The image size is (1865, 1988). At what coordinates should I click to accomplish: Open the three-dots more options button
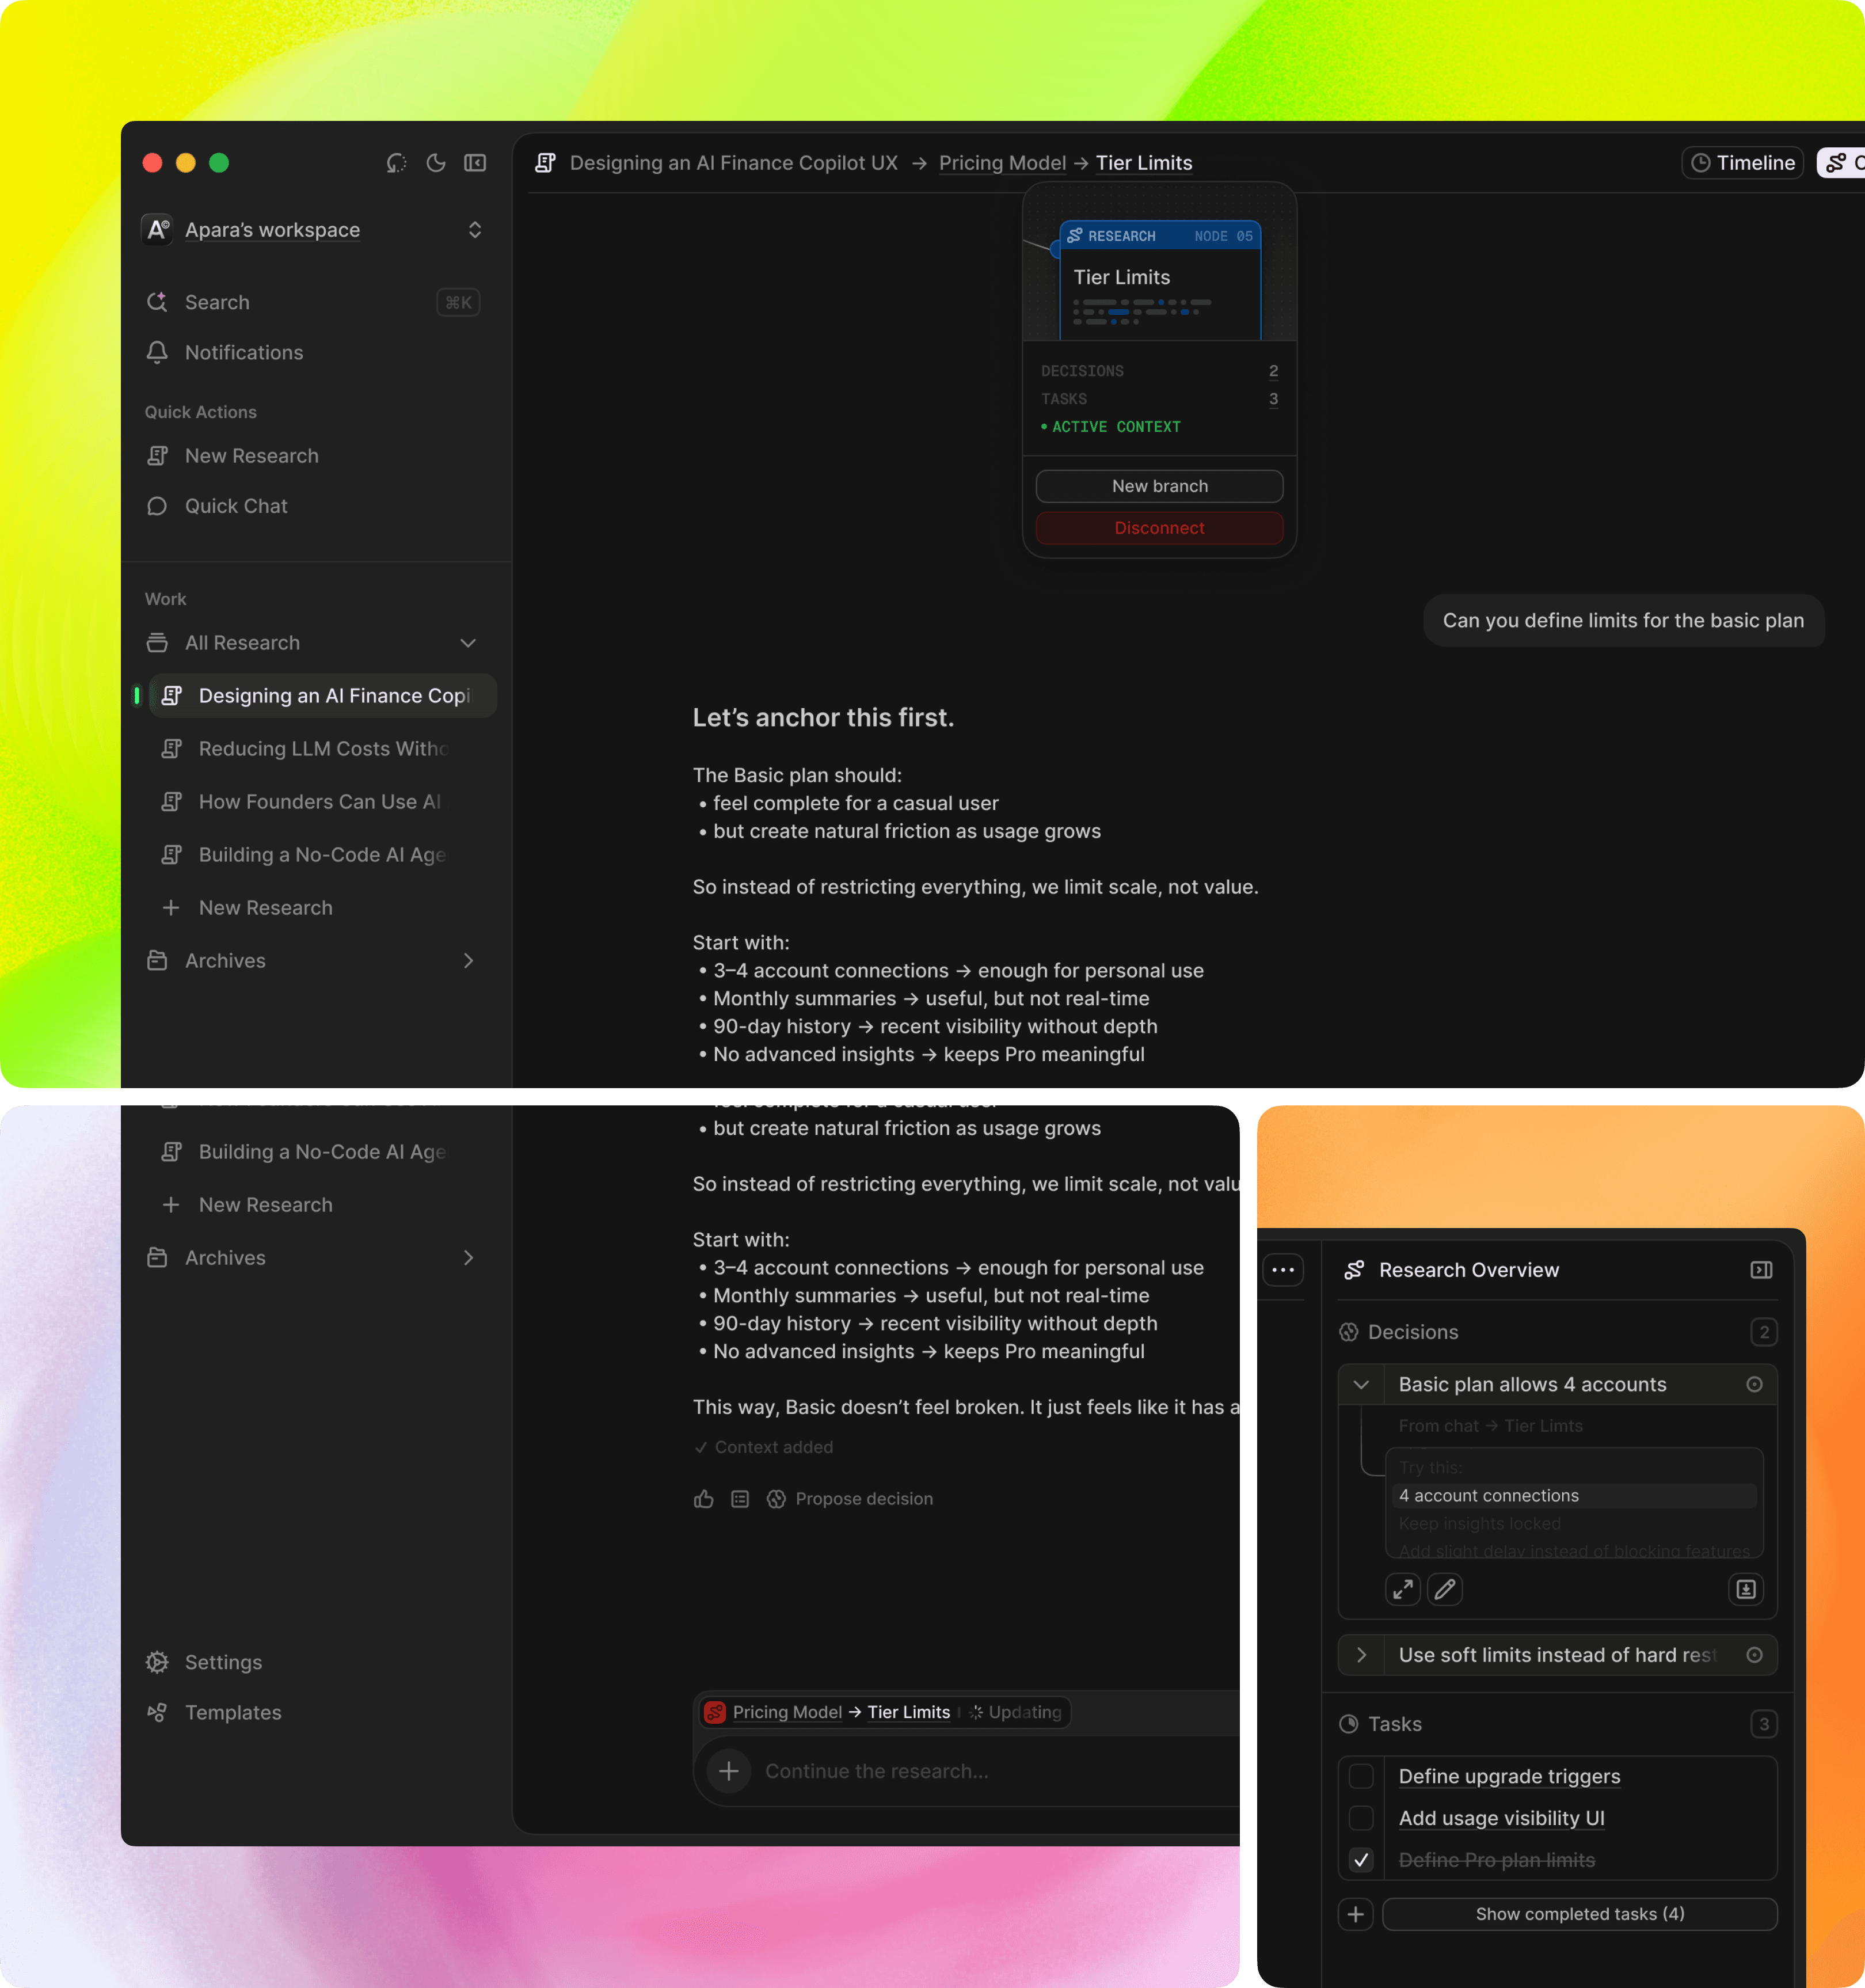pyautogui.click(x=1283, y=1270)
